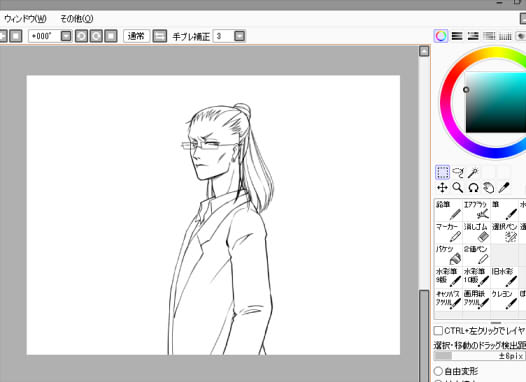Choose the バケツ bucket fill tool
The height and width of the screenshot is (382, 526).
coord(449,255)
